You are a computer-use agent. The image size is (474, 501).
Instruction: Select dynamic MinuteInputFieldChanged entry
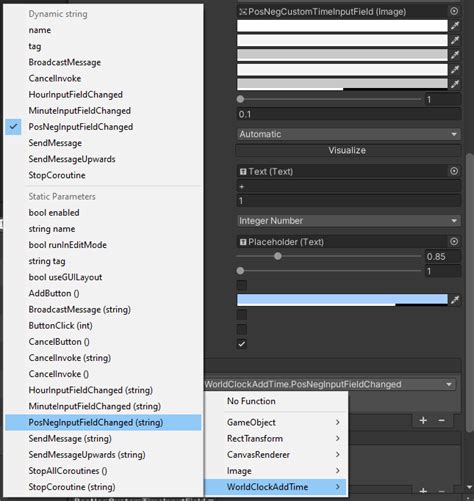[x=103, y=111]
